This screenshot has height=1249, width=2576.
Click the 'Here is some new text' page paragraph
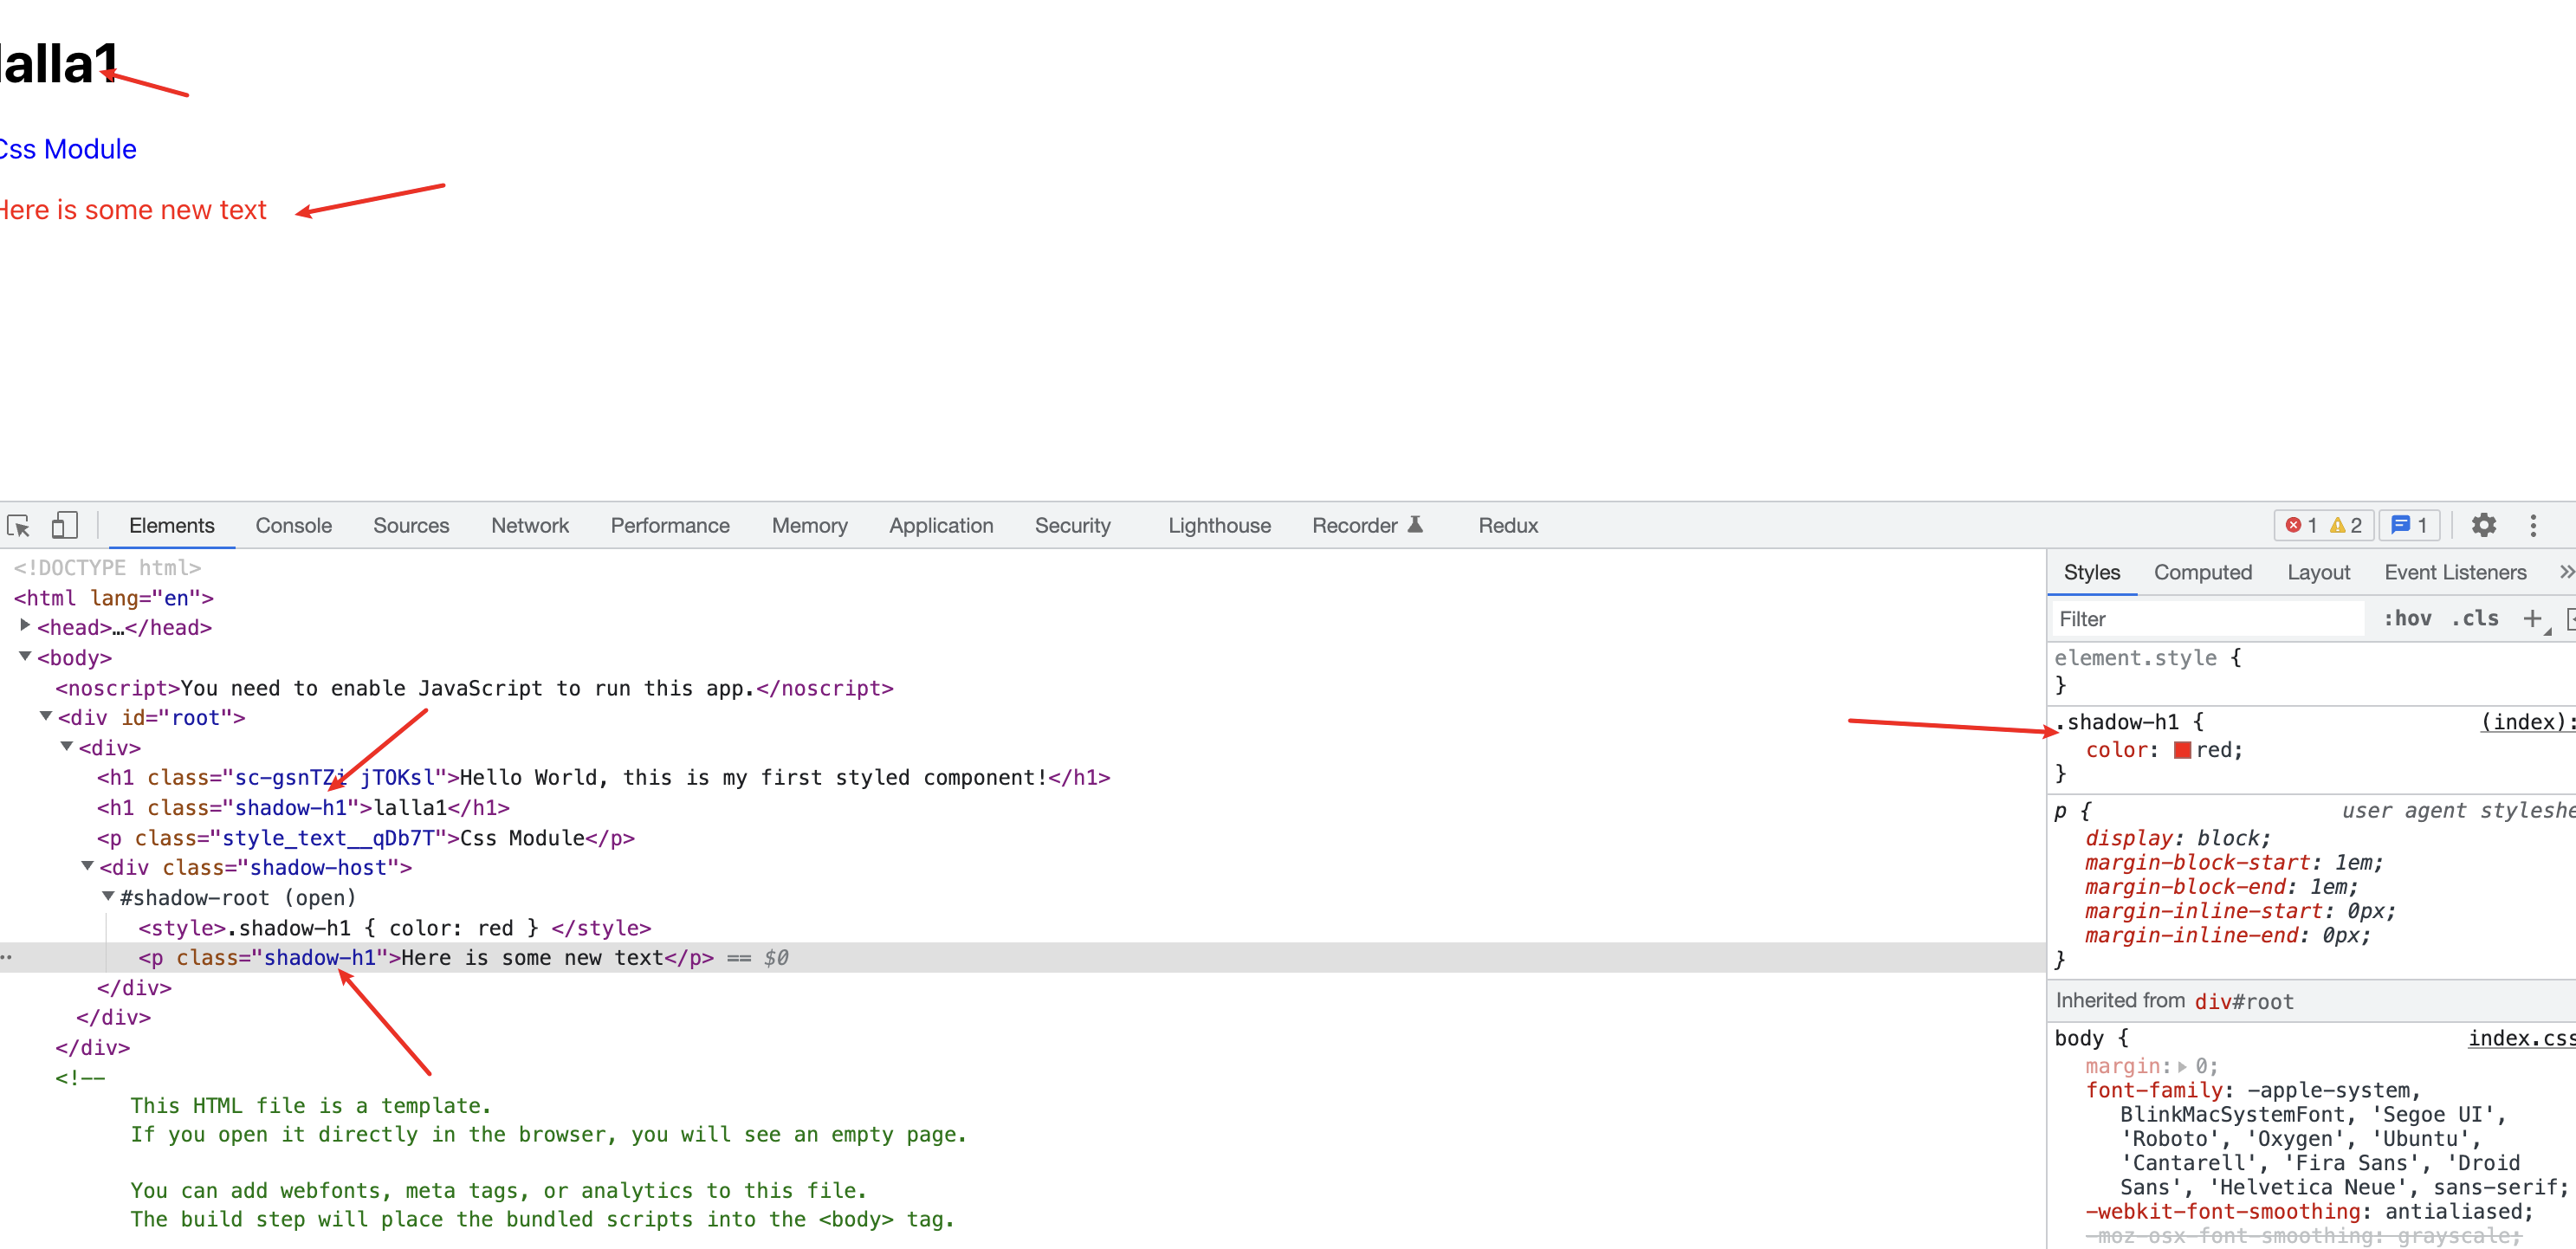(x=132, y=210)
